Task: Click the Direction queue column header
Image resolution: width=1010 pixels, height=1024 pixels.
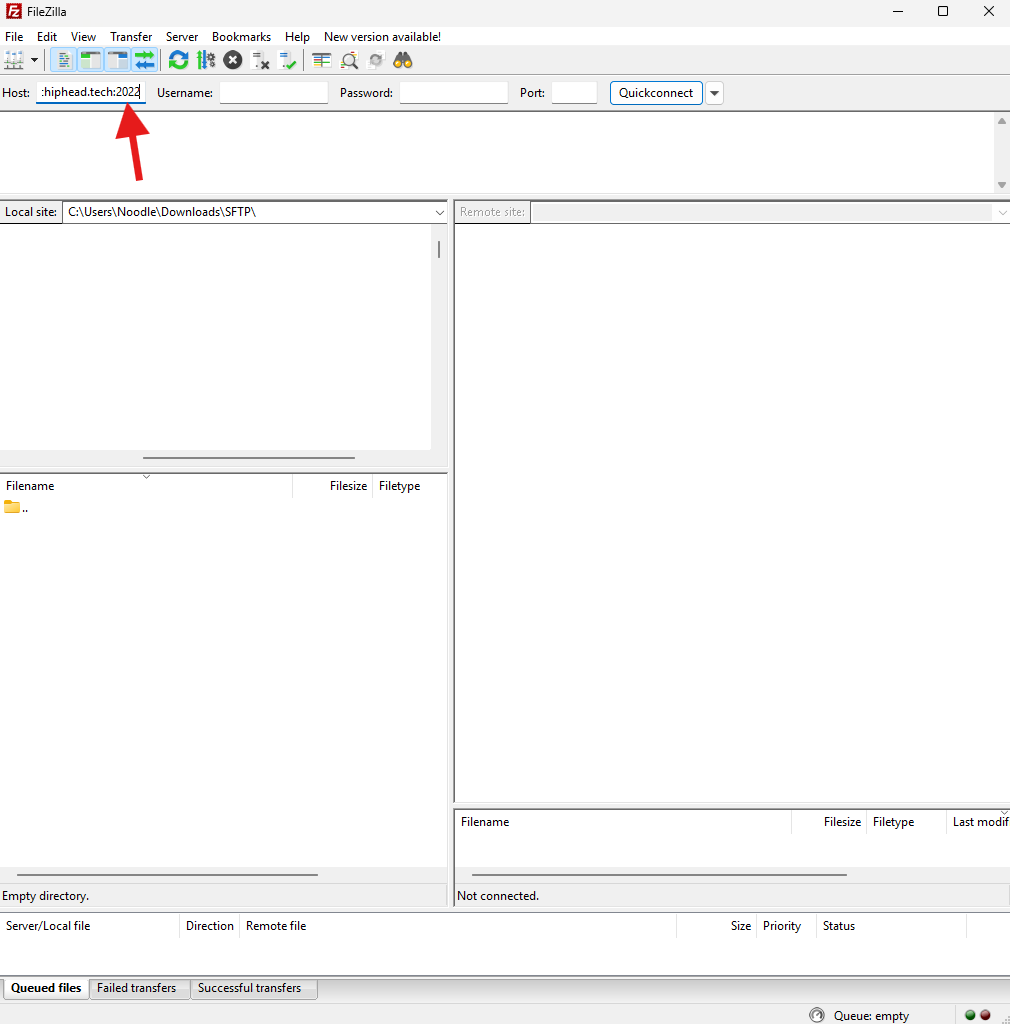Action: (210, 926)
